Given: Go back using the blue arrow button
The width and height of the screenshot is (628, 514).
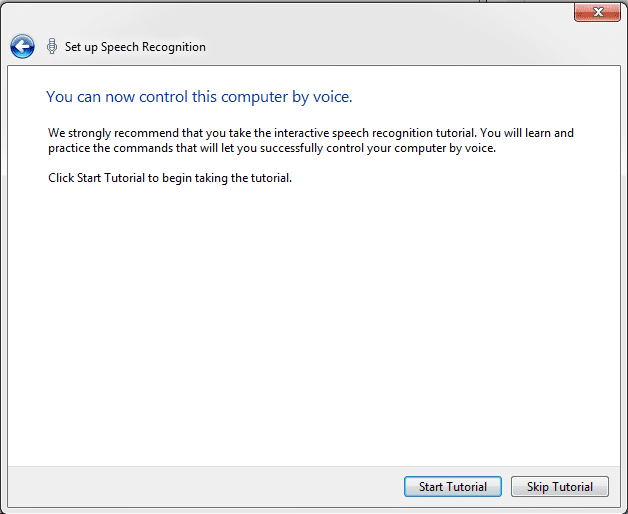Looking at the screenshot, I should (22, 46).
